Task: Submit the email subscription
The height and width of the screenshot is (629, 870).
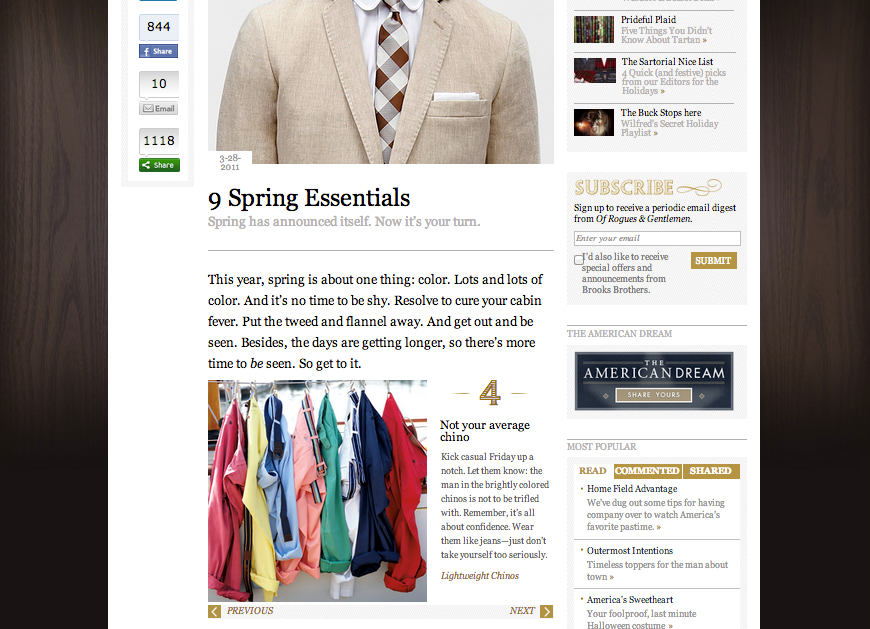Action: click(714, 261)
